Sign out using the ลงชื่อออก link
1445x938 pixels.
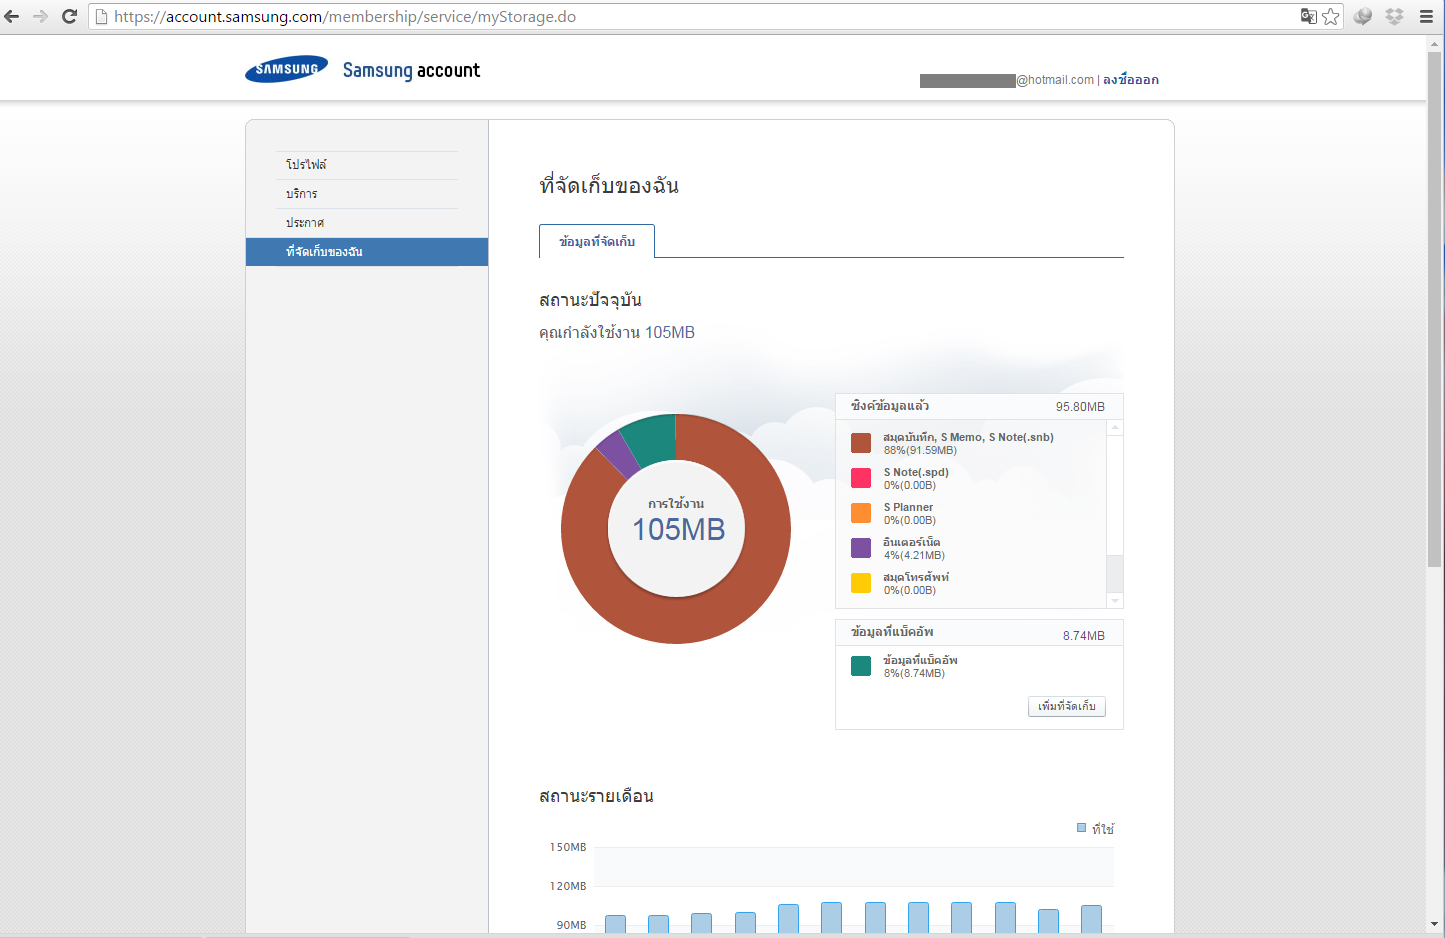pos(1131,80)
